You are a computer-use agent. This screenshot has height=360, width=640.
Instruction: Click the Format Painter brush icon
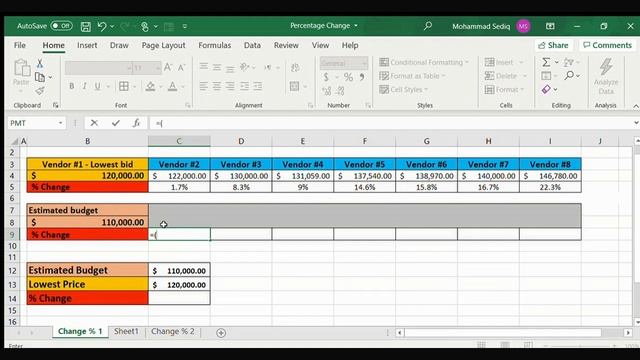coord(40,90)
